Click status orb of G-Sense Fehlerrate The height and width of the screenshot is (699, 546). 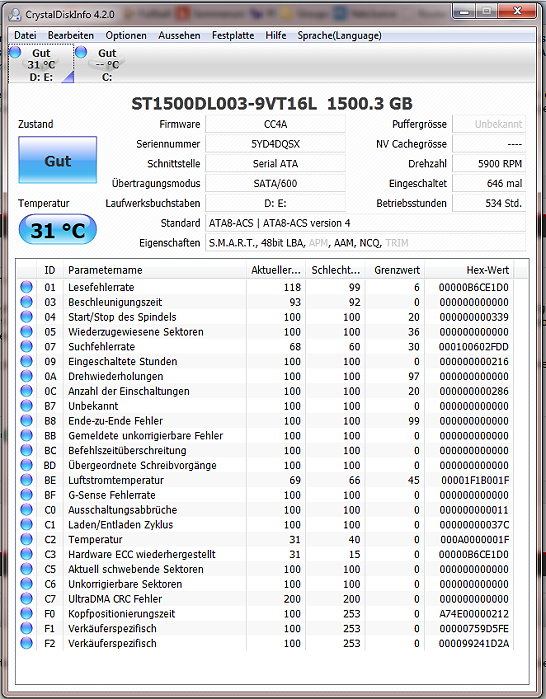(26, 494)
